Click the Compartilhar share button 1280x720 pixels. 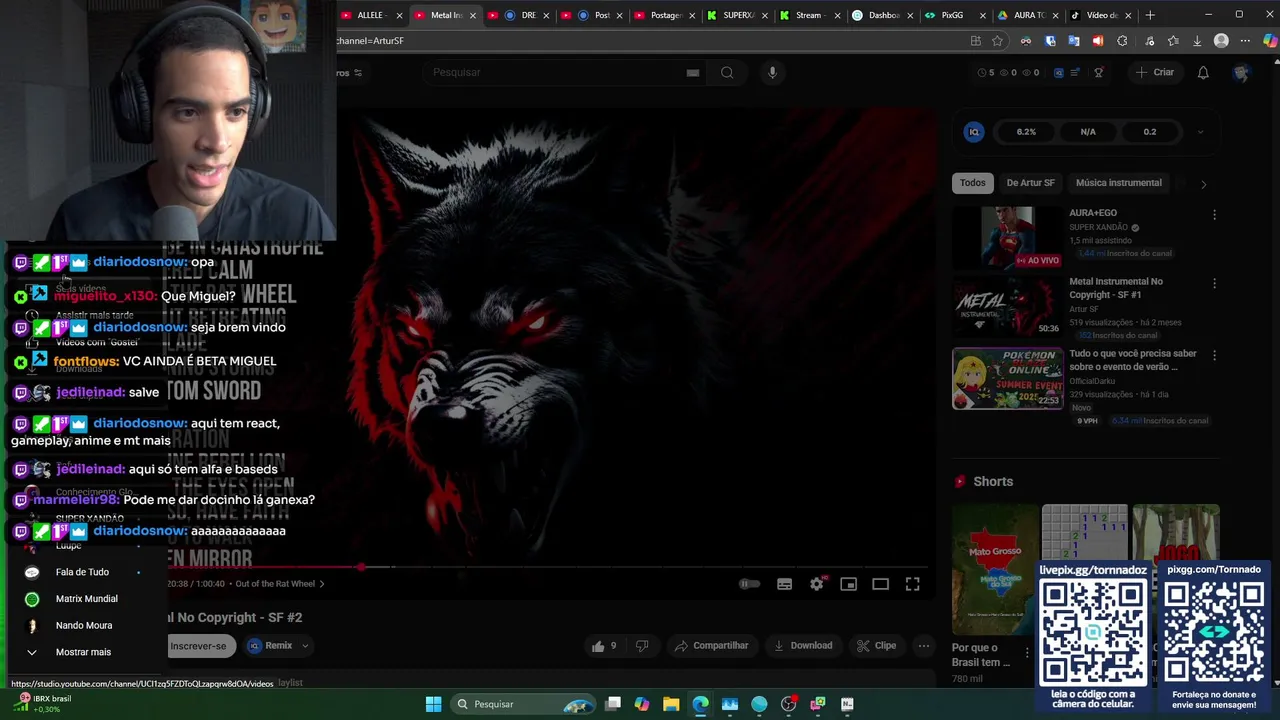click(711, 646)
